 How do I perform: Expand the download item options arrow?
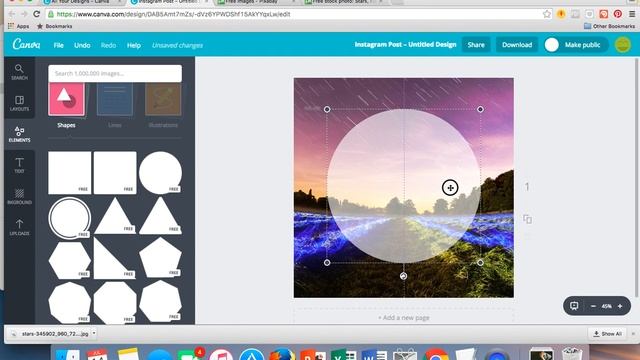[x=94, y=333]
